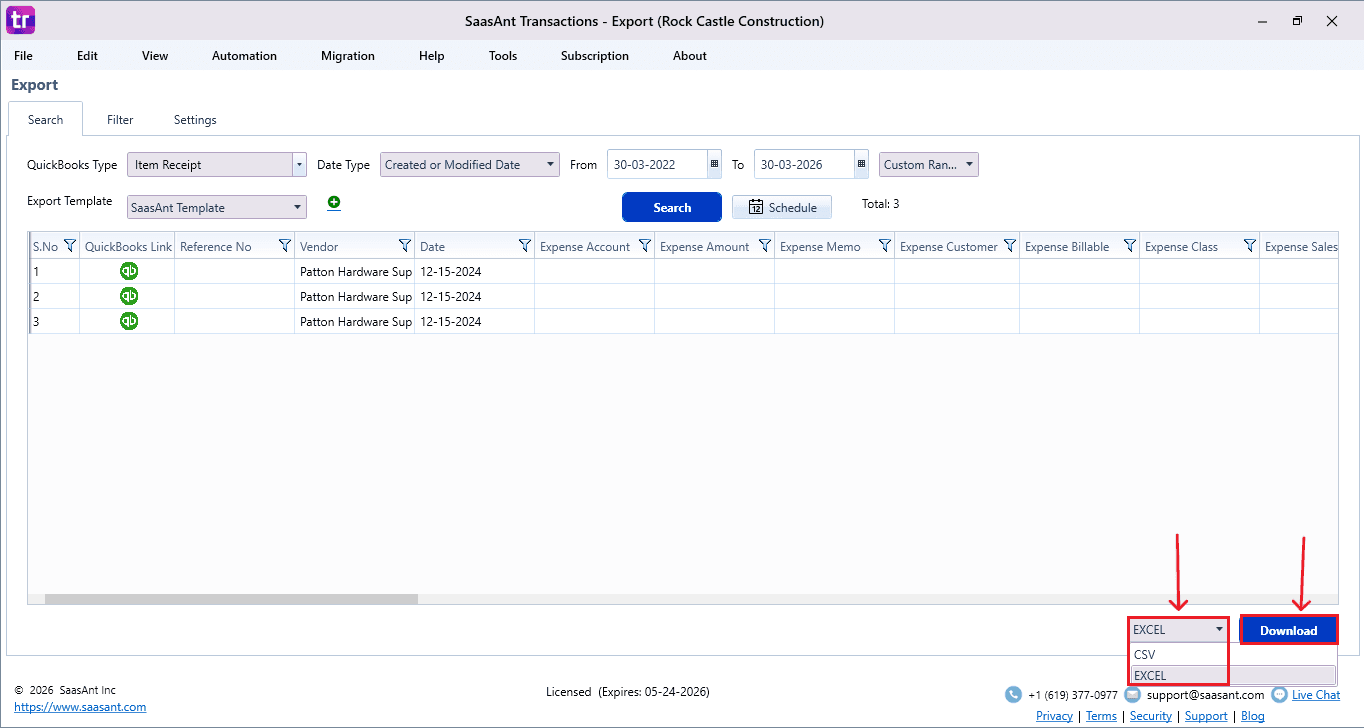This screenshot has height=728, width=1364.
Task: Click the green add template plus icon
Action: click(334, 202)
